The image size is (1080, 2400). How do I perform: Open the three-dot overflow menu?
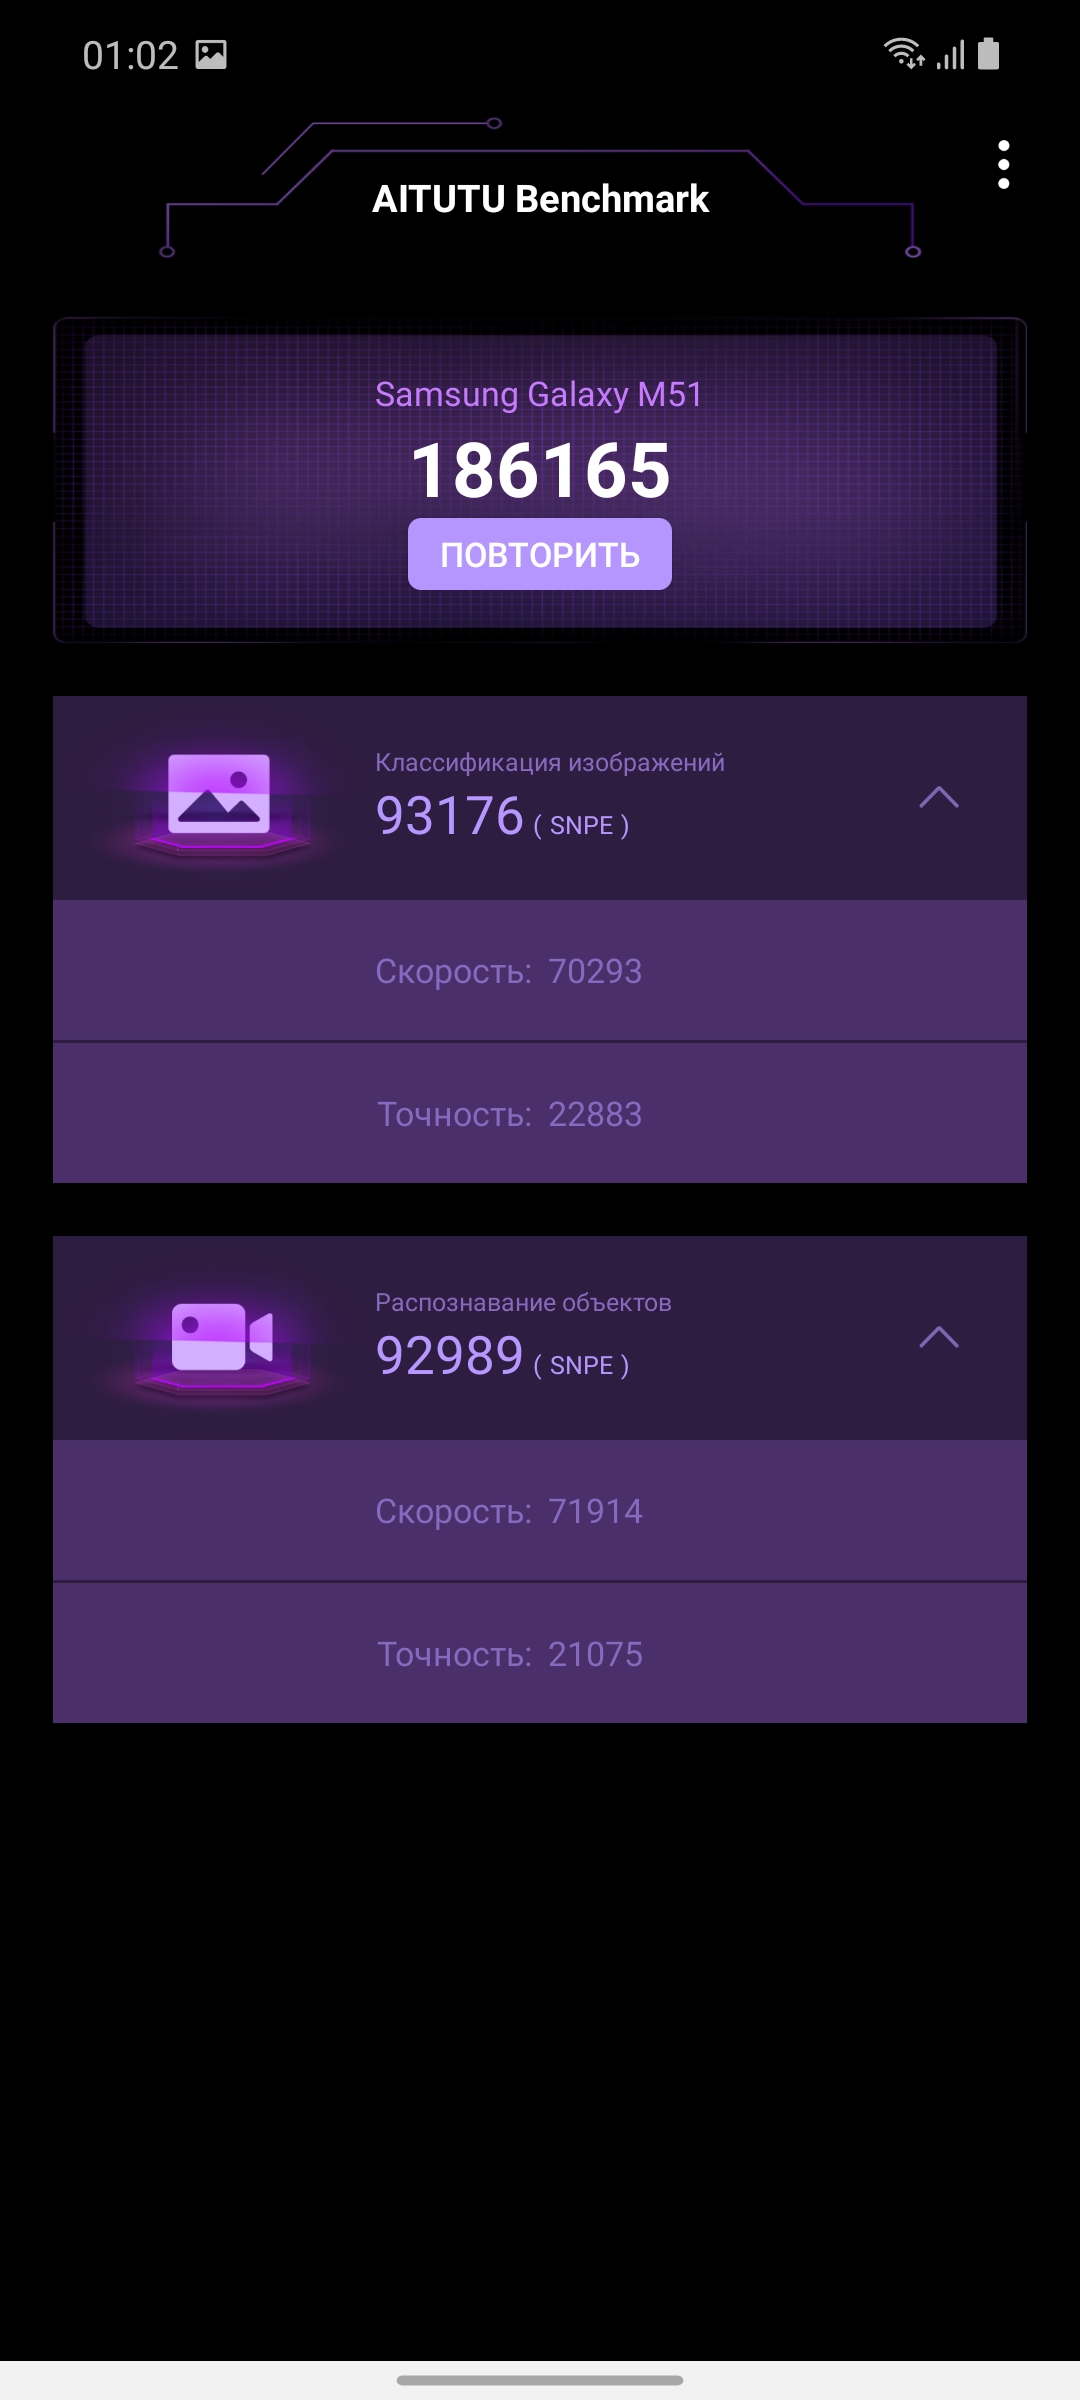point(1003,165)
